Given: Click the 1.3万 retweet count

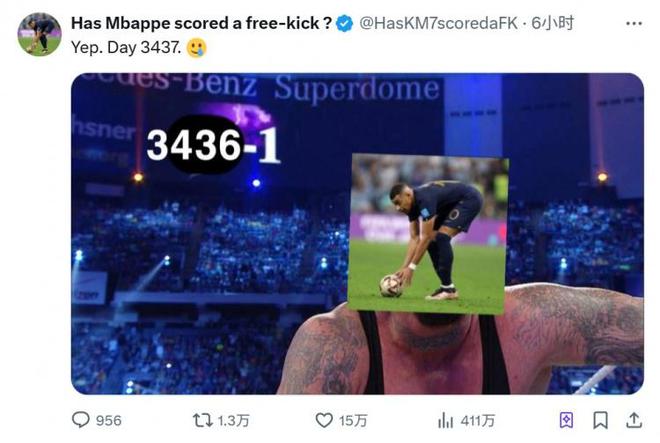Looking at the screenshot, I should (x=234, y=421).
